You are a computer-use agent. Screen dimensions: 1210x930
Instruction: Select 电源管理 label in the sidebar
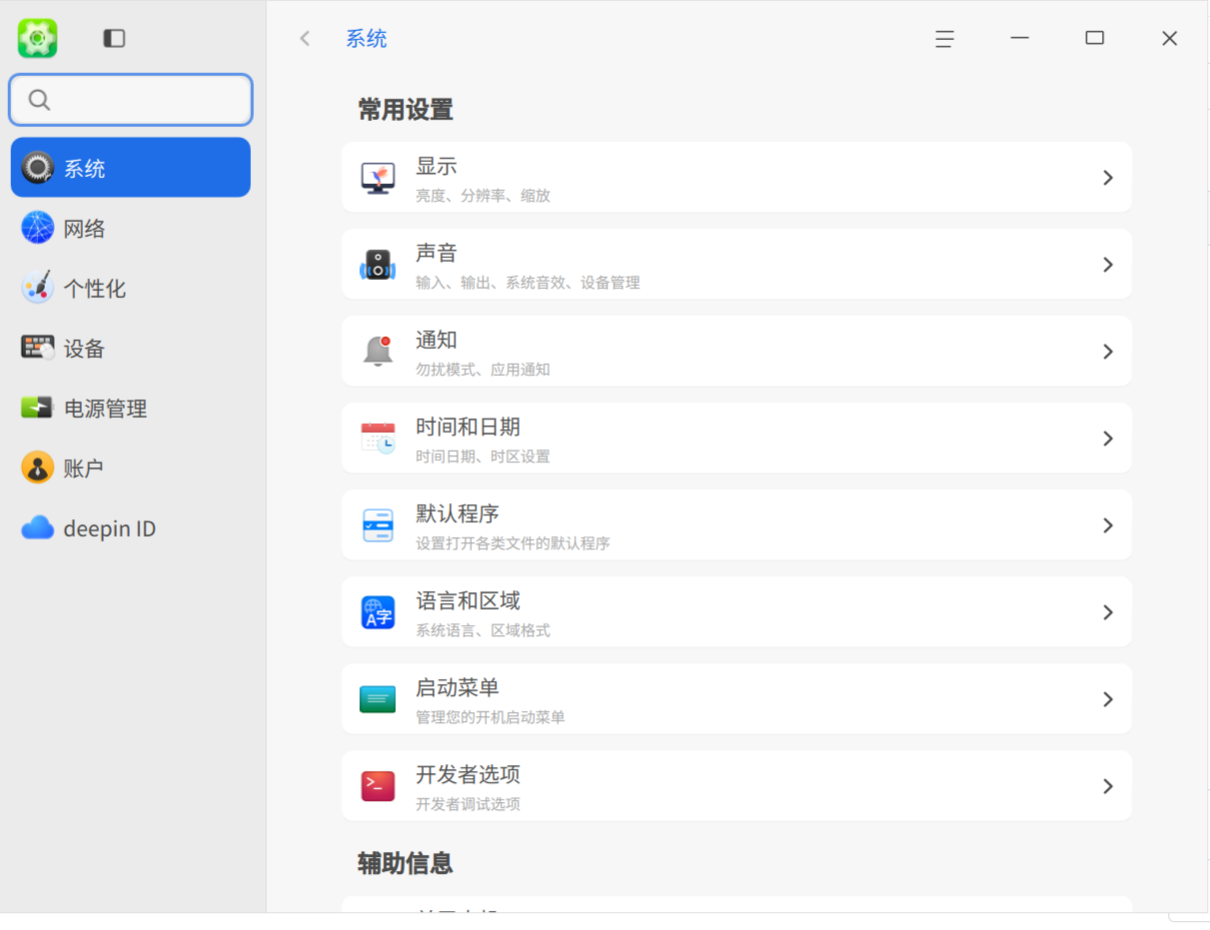coord(106,408)
